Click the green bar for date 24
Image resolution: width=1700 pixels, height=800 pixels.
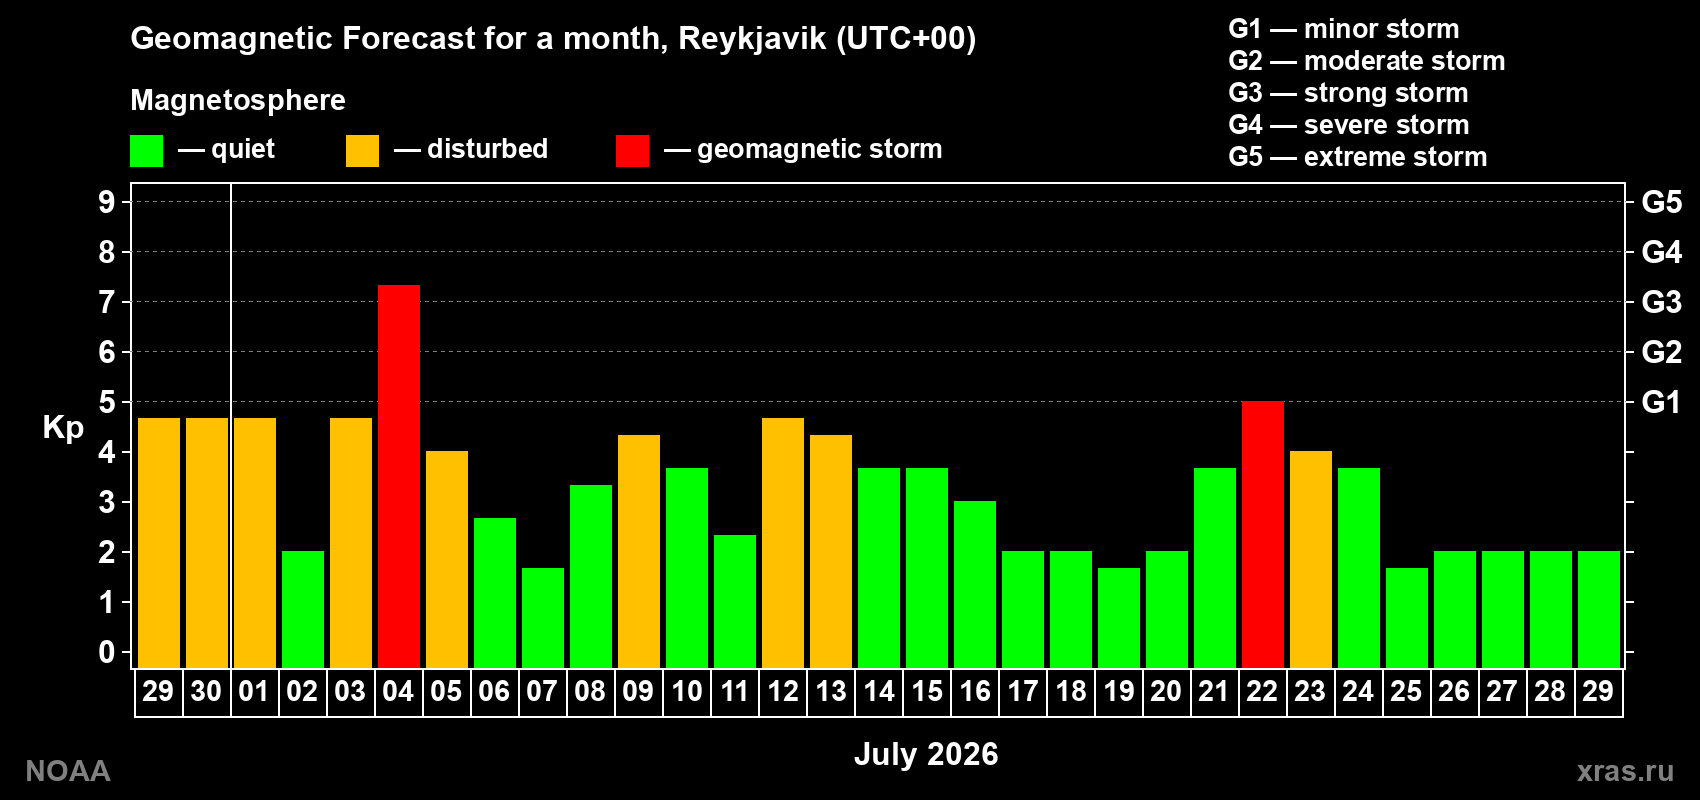click(x=1359, y=568)
